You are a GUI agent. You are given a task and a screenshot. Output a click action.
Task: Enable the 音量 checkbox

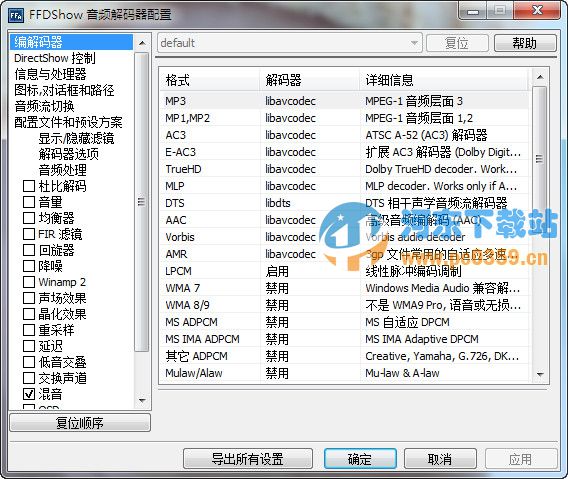(29, 202)
